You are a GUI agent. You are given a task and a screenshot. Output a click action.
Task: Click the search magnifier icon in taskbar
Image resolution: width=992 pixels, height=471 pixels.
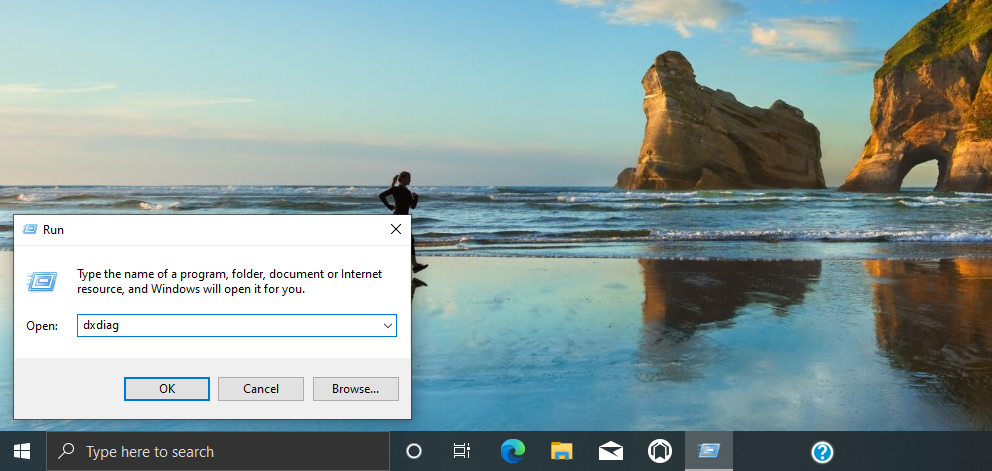[x=65, y=451]
